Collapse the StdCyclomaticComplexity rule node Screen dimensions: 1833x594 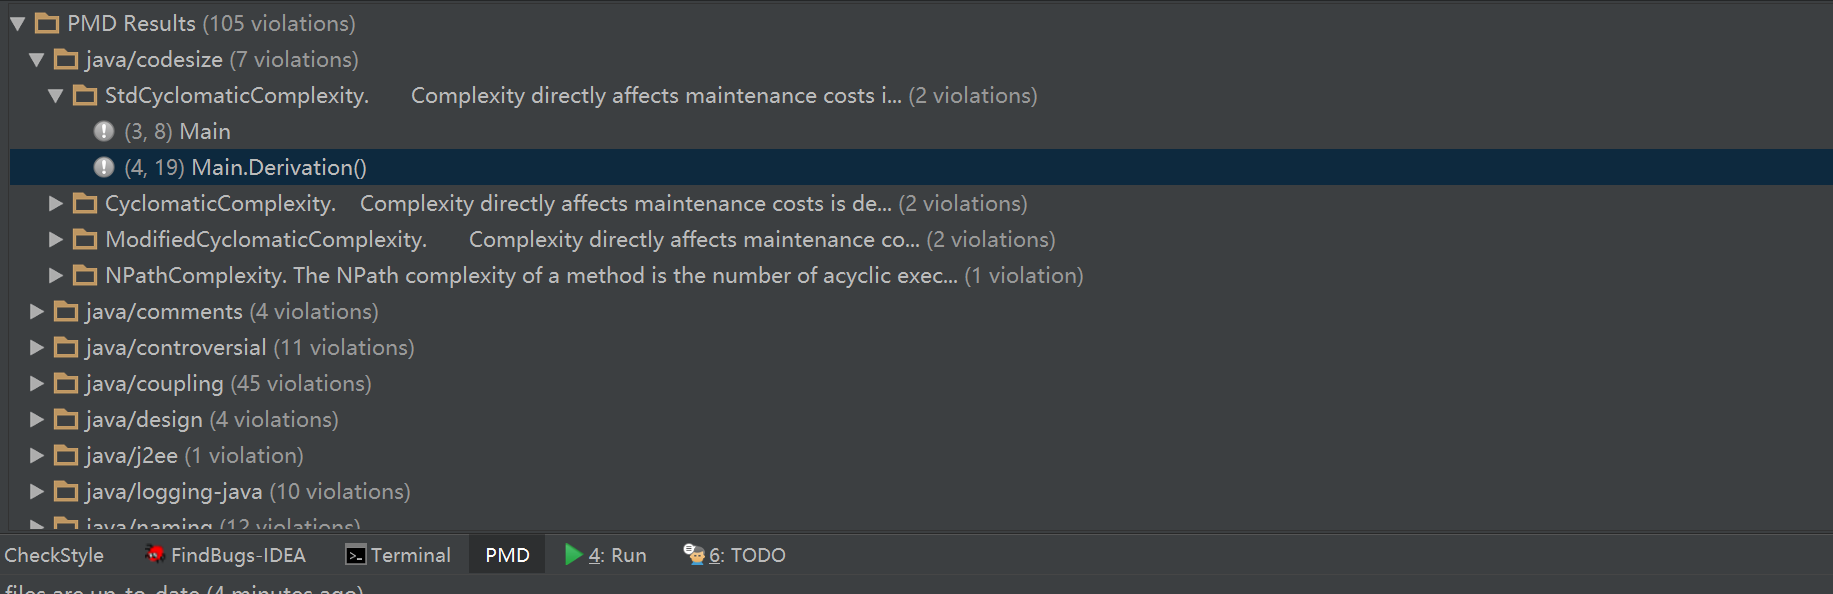pos(56,95)
